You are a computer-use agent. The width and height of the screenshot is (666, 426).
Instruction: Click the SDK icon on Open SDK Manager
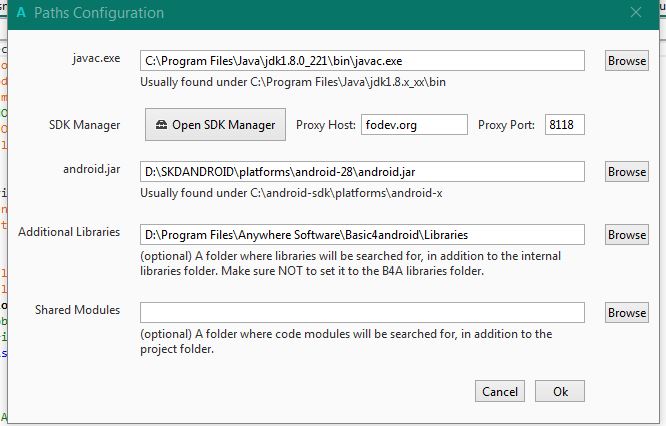[161, 126]
